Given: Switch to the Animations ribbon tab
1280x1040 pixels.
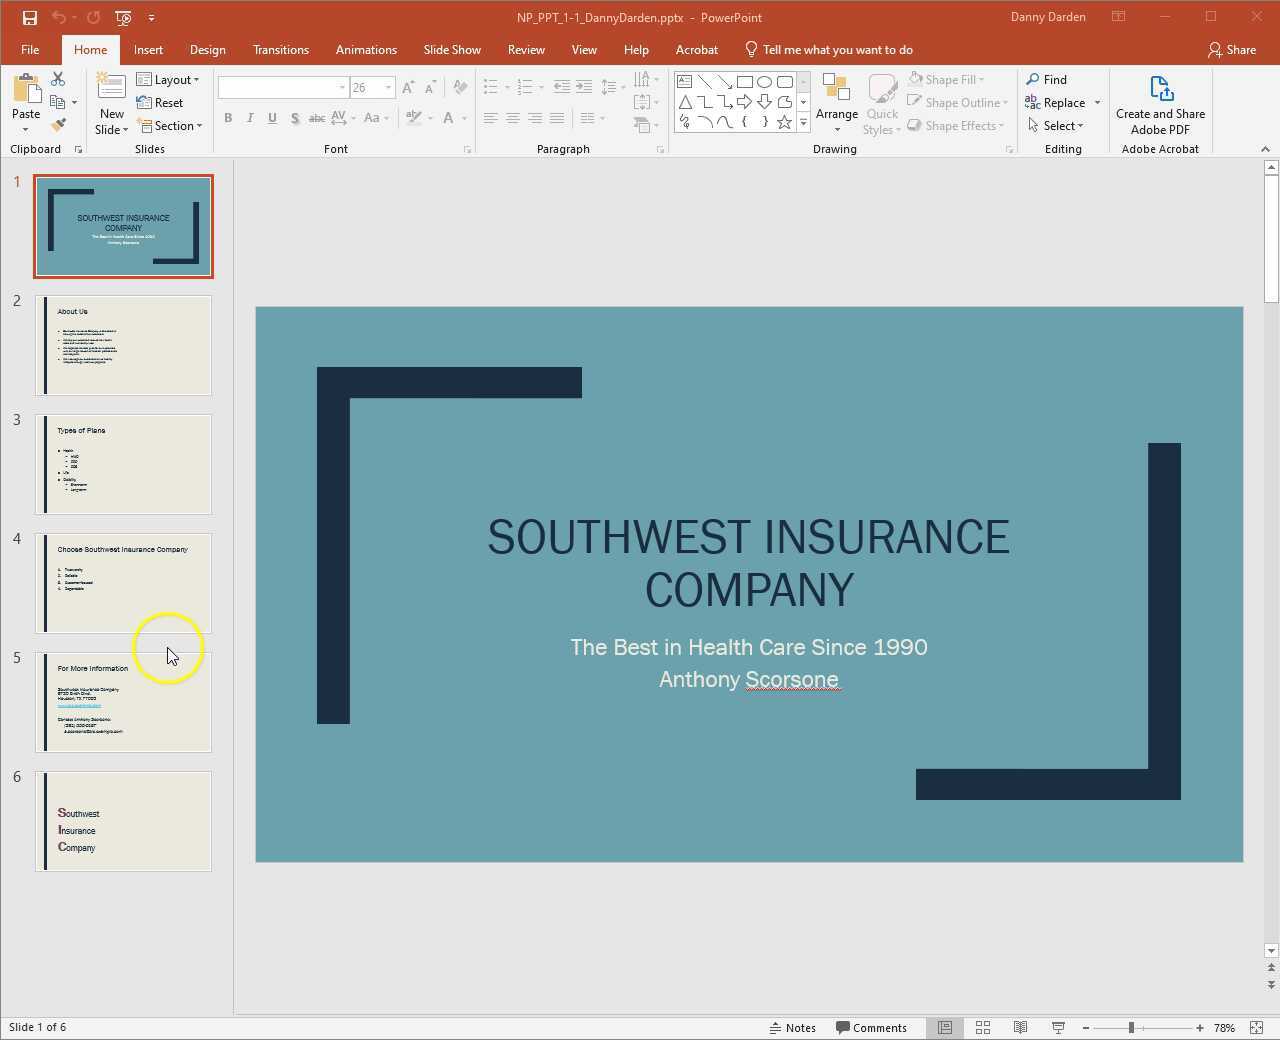Looking at the screenshot, I should click(366, 49).
